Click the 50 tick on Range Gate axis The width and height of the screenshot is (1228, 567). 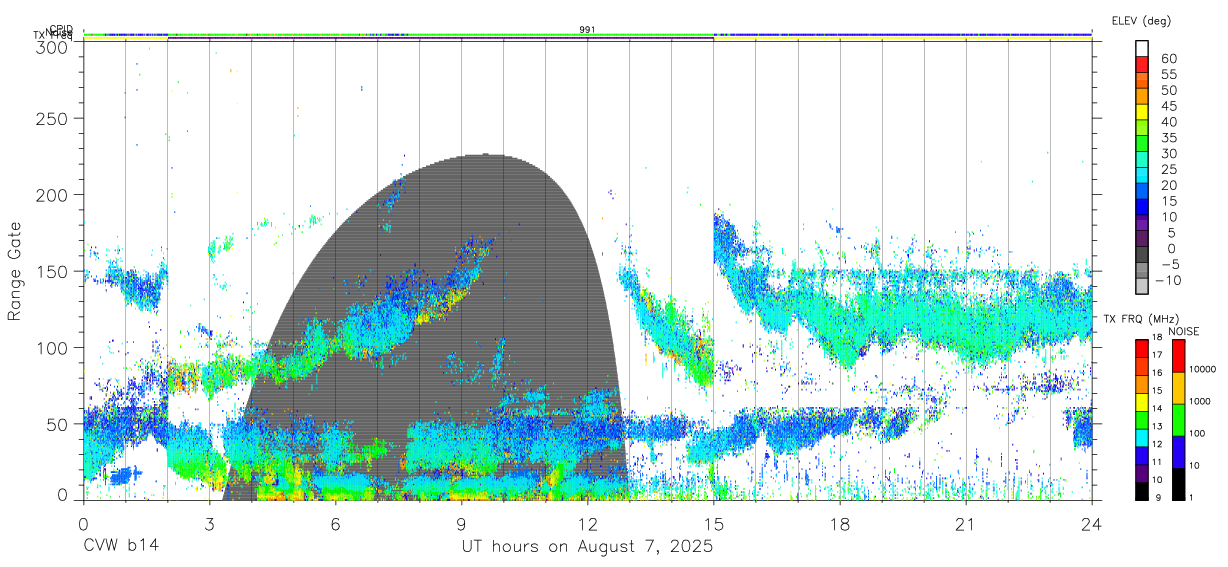[x=57, y=424]
